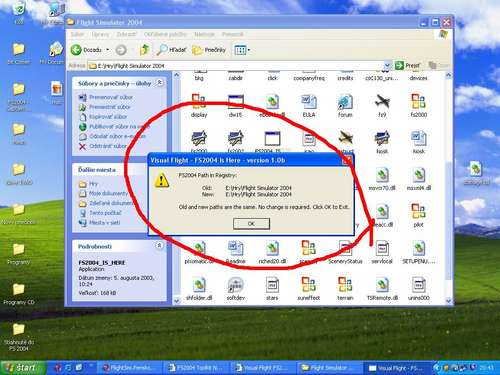
Task: Toggle the Priečinky folders pane
Action: point(209,50)
